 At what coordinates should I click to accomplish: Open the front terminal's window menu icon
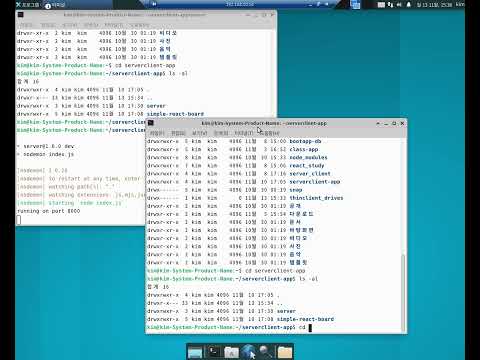click(x=151, y=123)
